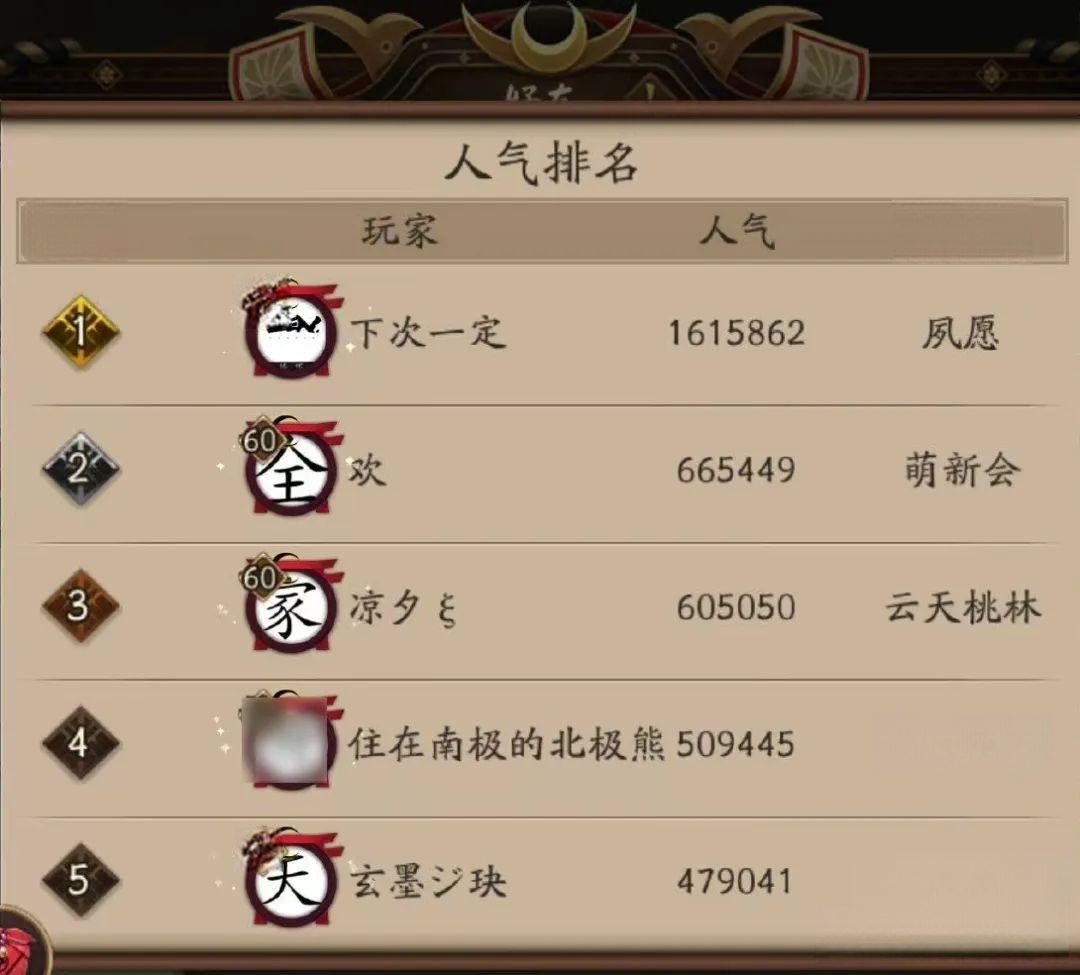Tap the rank 4 diamond badge

click(x=81, y=743)
